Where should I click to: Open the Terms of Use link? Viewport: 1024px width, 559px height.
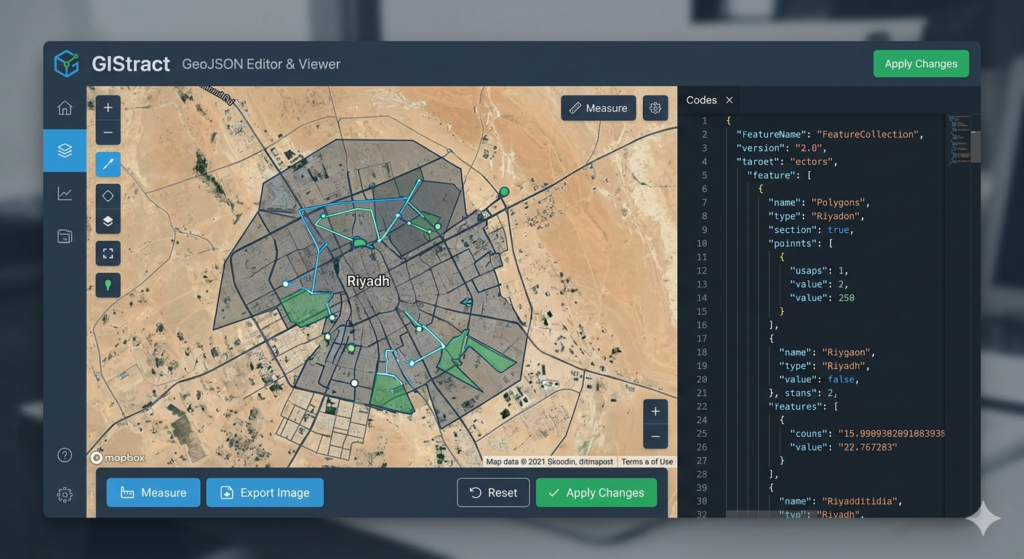point(647,462)
